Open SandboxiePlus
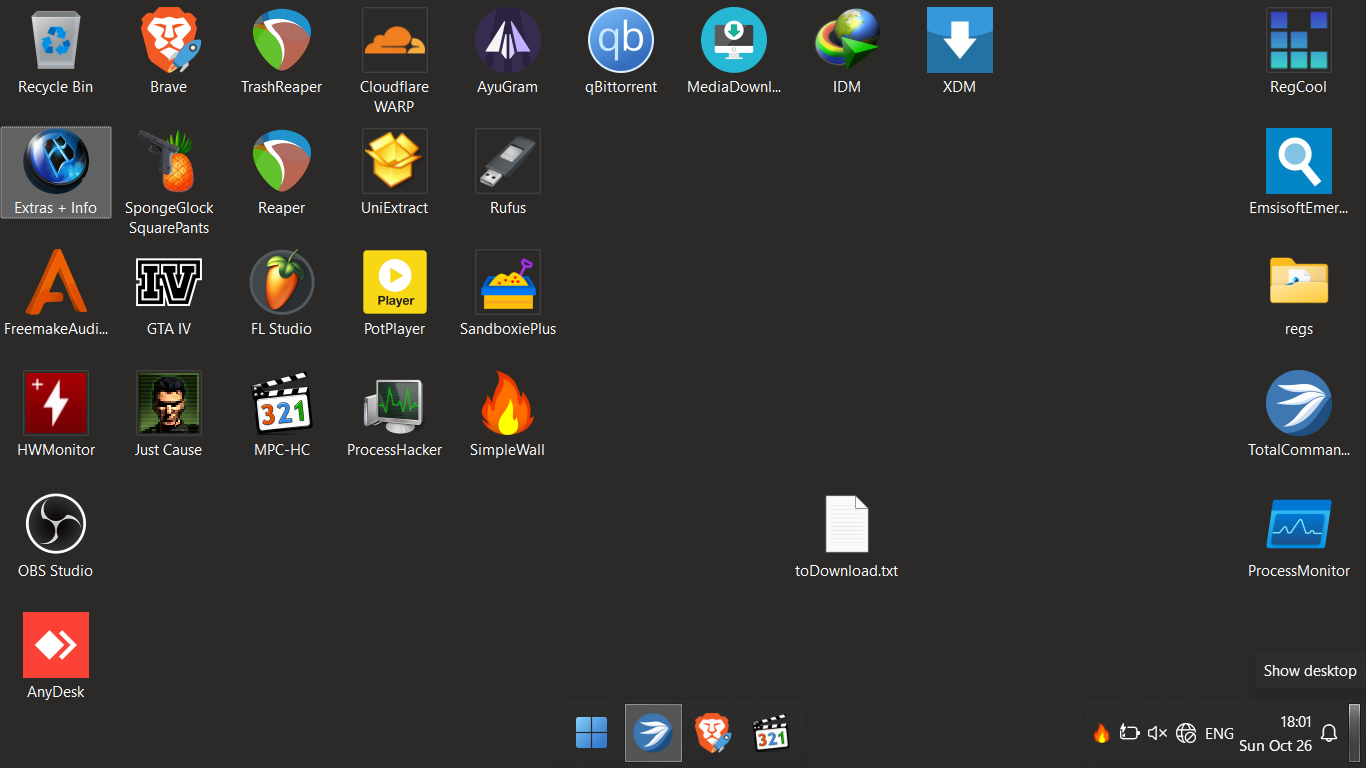This screenshot has height=768, width=1366. tap(507, 281)
